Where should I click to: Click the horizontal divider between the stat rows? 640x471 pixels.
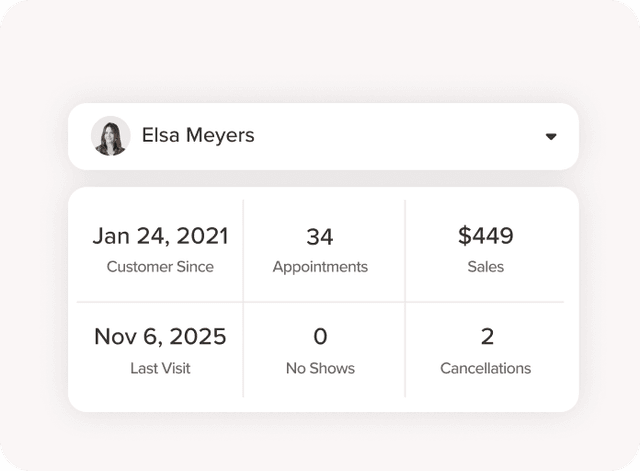point(320,302)
